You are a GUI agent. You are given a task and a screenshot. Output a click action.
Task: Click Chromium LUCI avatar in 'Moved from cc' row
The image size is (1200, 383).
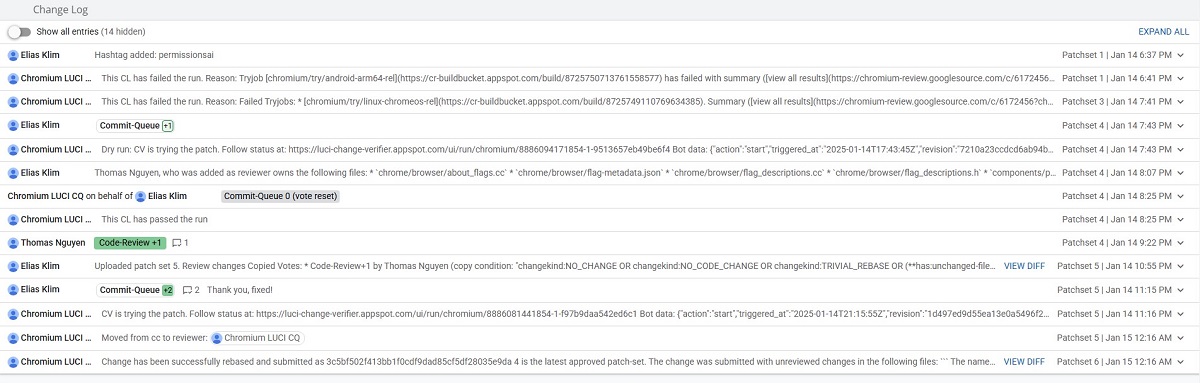point(13,337)
